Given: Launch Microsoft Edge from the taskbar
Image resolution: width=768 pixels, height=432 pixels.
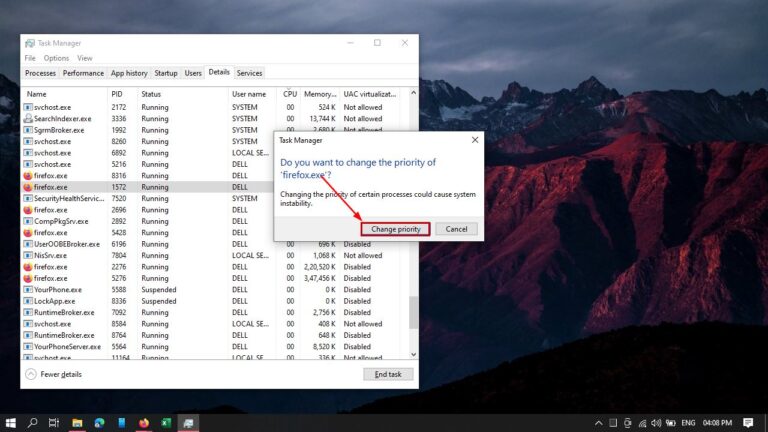Looking at the screenshot, I should pyautogui.click(x=99, y=423).
